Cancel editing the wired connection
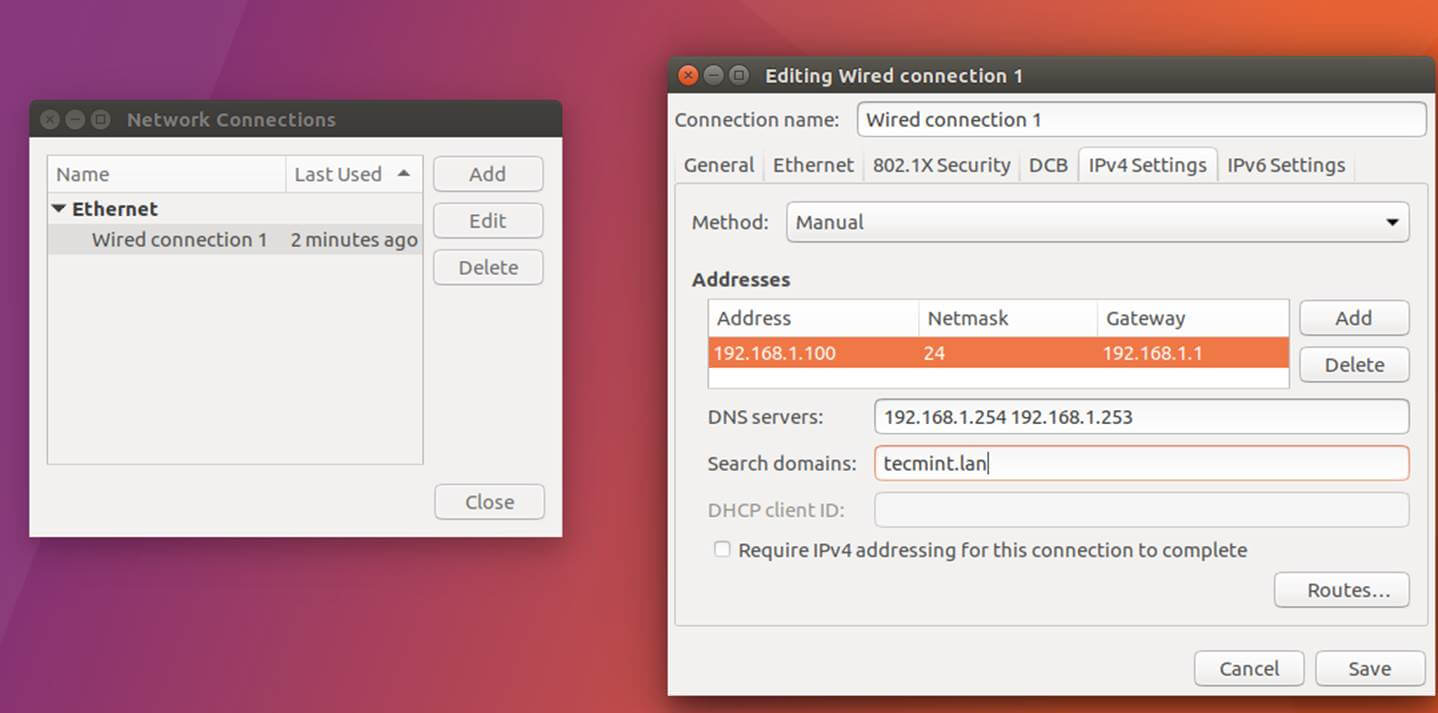 [x=1249, y=668]
